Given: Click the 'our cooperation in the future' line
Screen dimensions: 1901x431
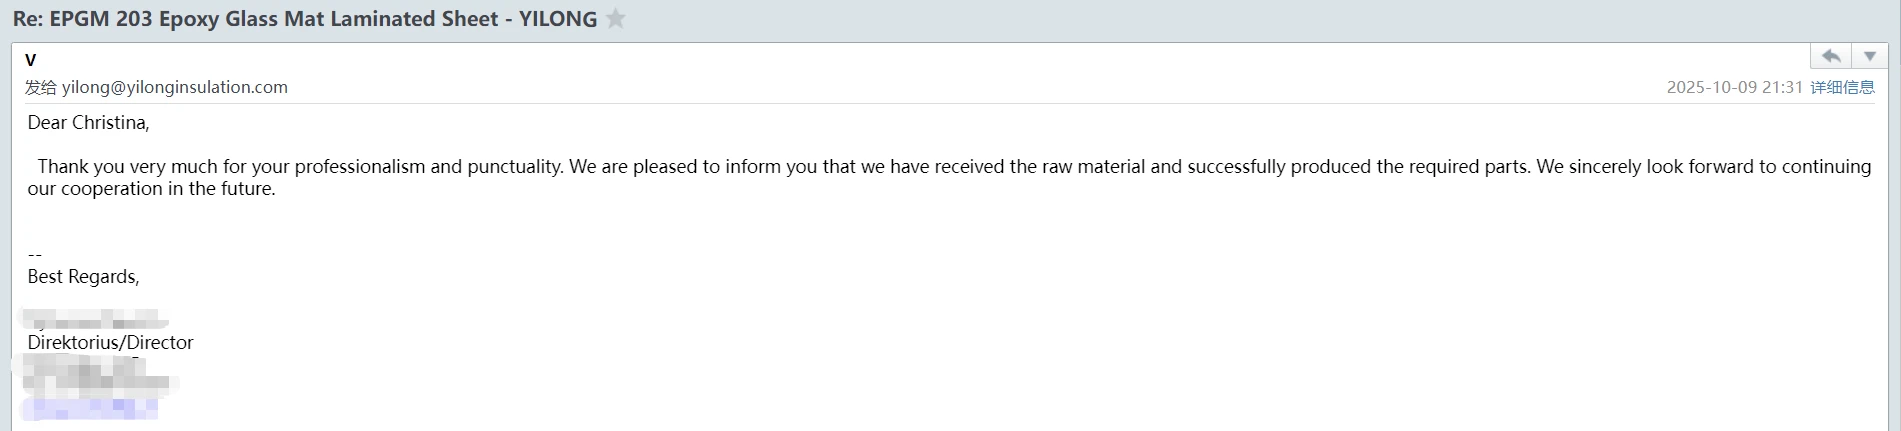Looking at the screenshot, I should click(x=151, y=188).
